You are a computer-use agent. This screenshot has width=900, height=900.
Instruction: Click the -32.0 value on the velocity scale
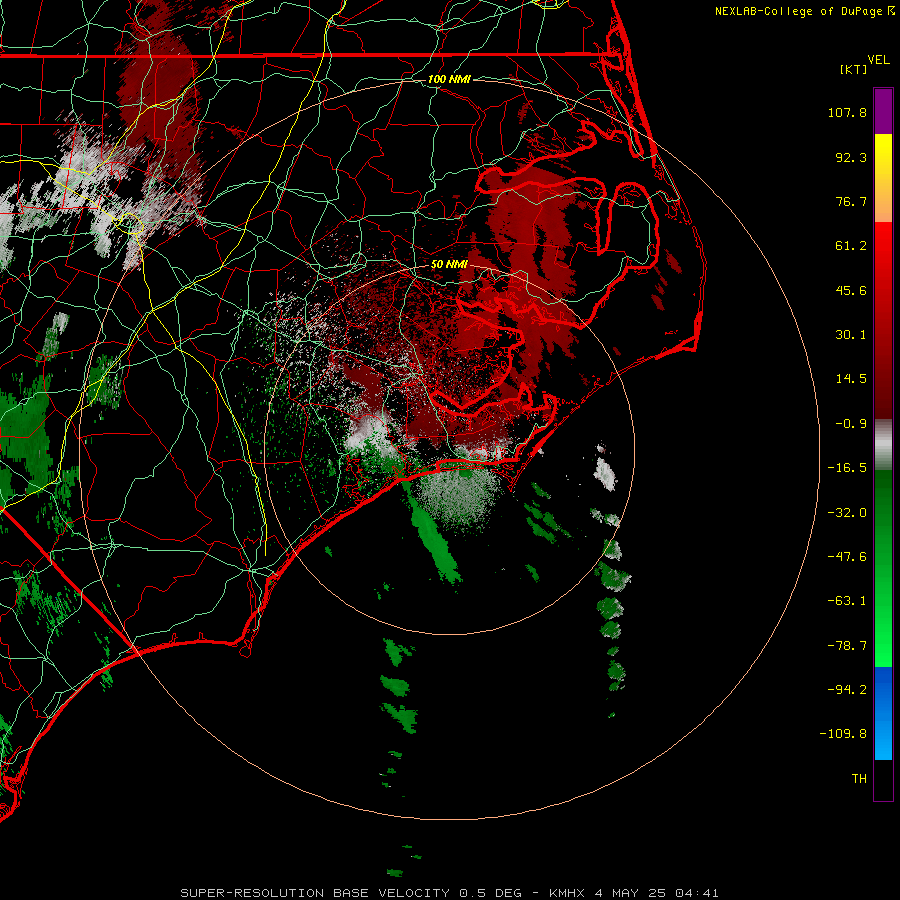(x=847, y=513)
